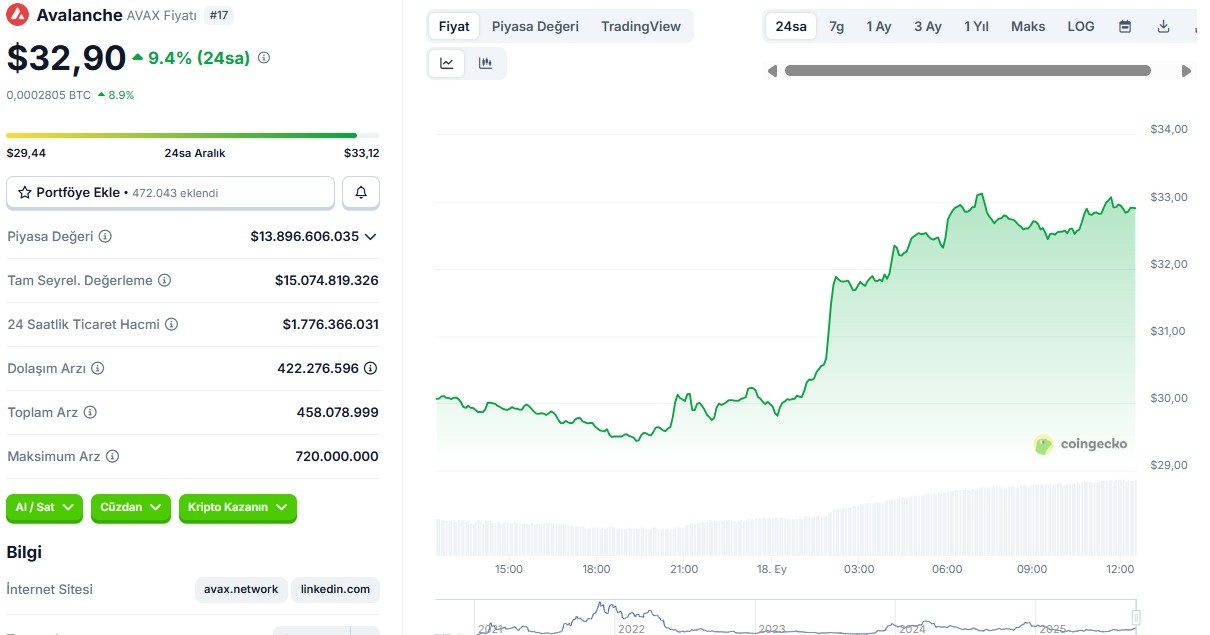Click the price alert bell icon
The width and height of the screenshot is (1210, 635).
click(x=361, y=193)
